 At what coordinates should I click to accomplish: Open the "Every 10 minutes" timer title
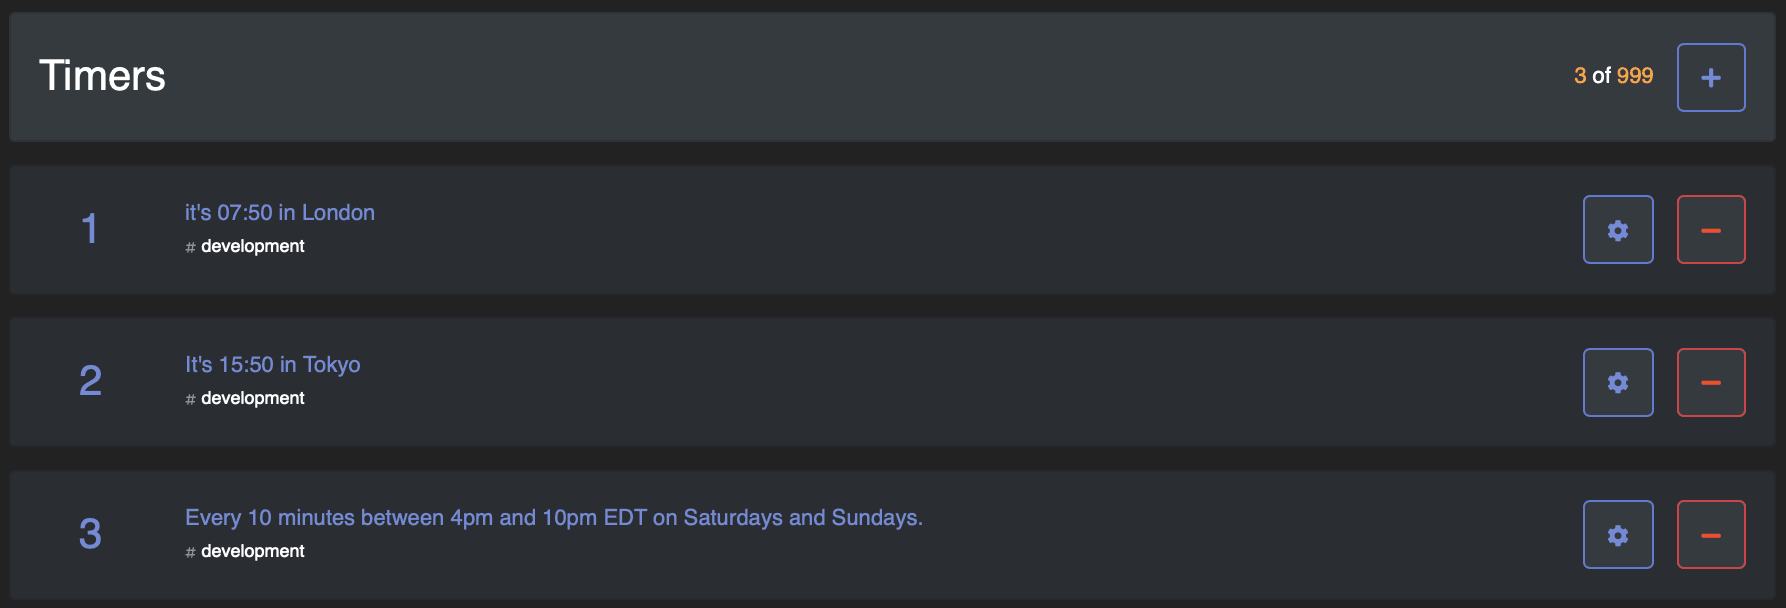(x=553, y=518)
